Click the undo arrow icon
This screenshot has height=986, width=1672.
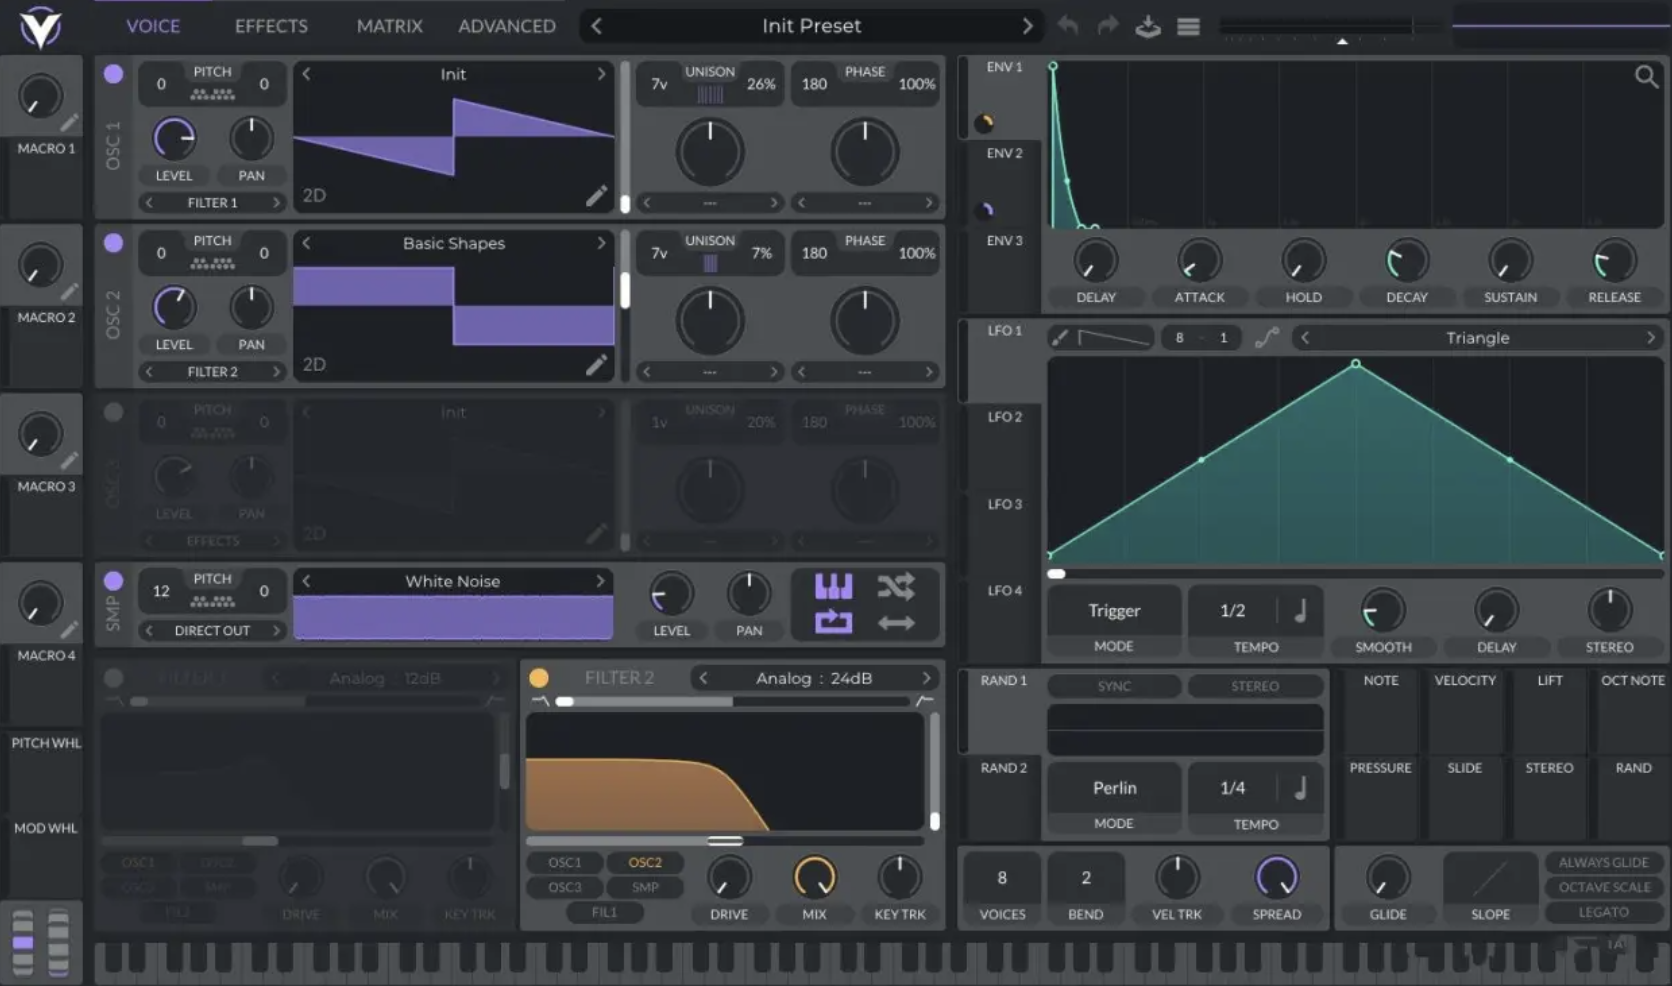point(1067,27)
